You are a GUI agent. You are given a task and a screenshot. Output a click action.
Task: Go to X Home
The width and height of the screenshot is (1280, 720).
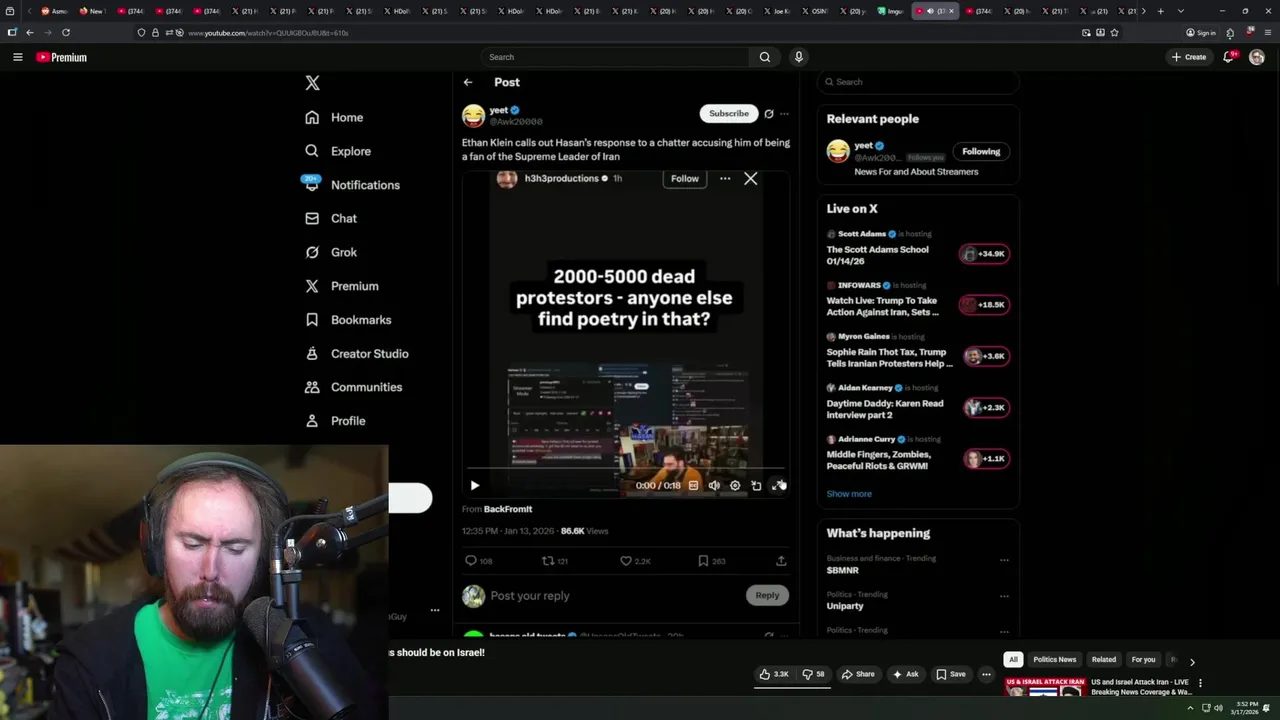click(x=334, y=117)
